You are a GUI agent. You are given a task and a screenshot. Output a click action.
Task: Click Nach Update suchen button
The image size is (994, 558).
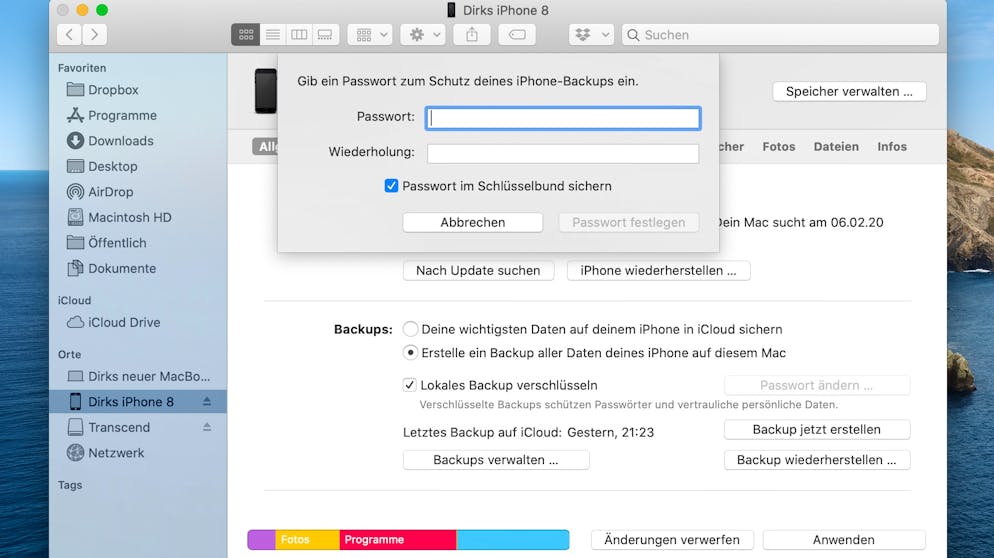click(x=479, y=270)
